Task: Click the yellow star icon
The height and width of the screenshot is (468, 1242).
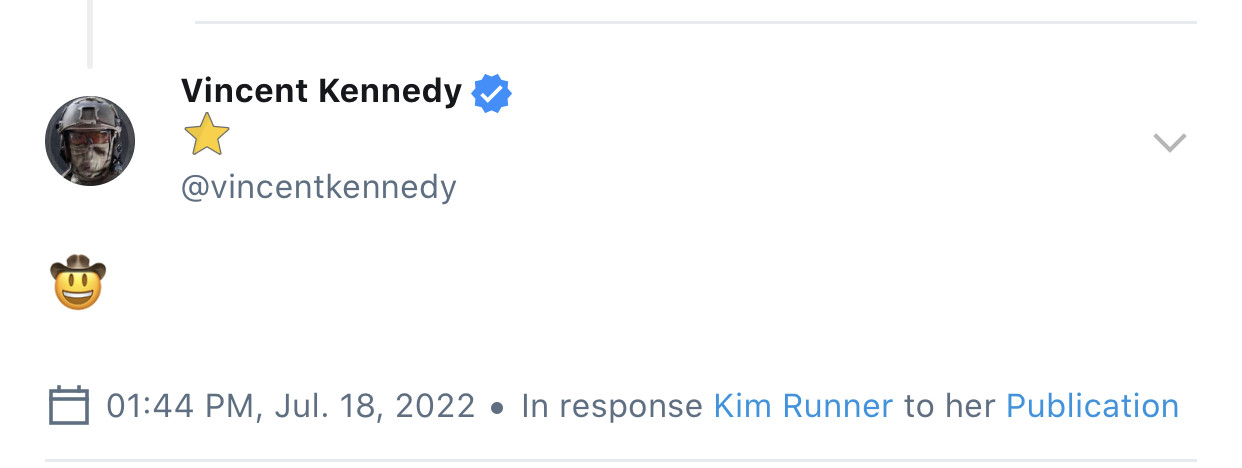Action: pyautogui.click(x=207, y=135)
